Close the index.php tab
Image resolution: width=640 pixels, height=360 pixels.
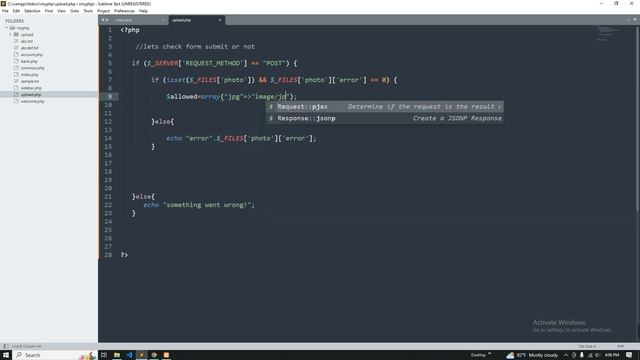point(163,20)
